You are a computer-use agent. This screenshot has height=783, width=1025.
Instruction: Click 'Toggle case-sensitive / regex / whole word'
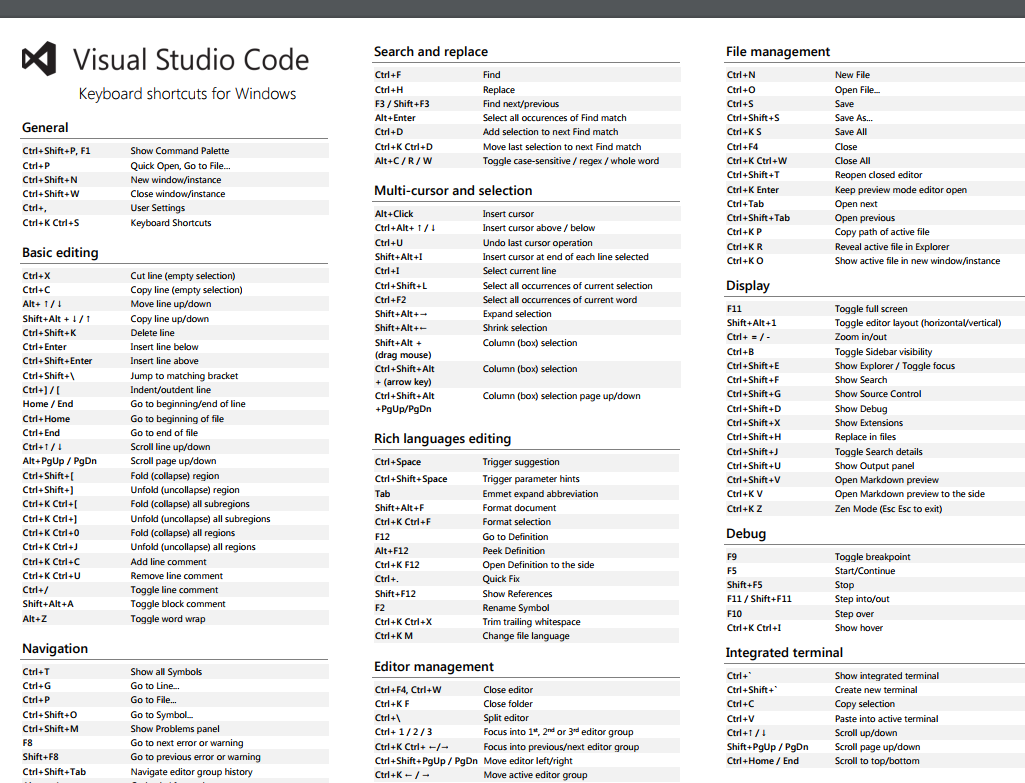571,161
